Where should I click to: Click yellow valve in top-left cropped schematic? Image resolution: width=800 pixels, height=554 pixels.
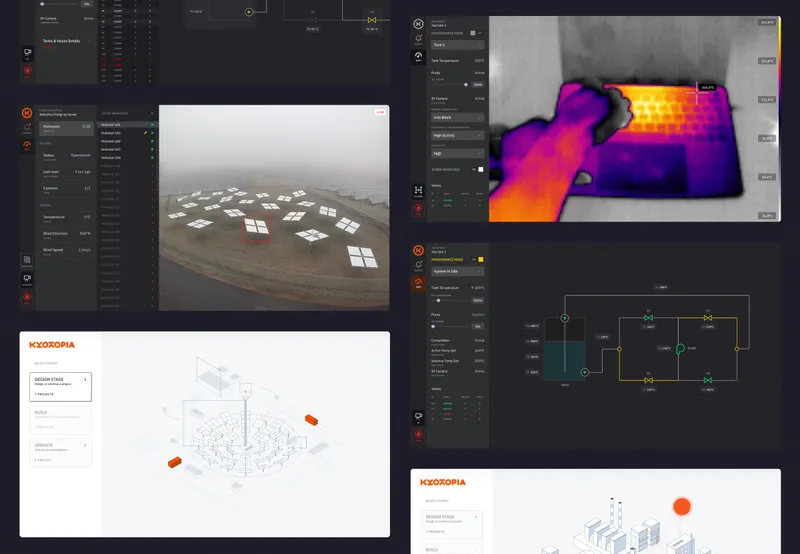coord(372,20)
